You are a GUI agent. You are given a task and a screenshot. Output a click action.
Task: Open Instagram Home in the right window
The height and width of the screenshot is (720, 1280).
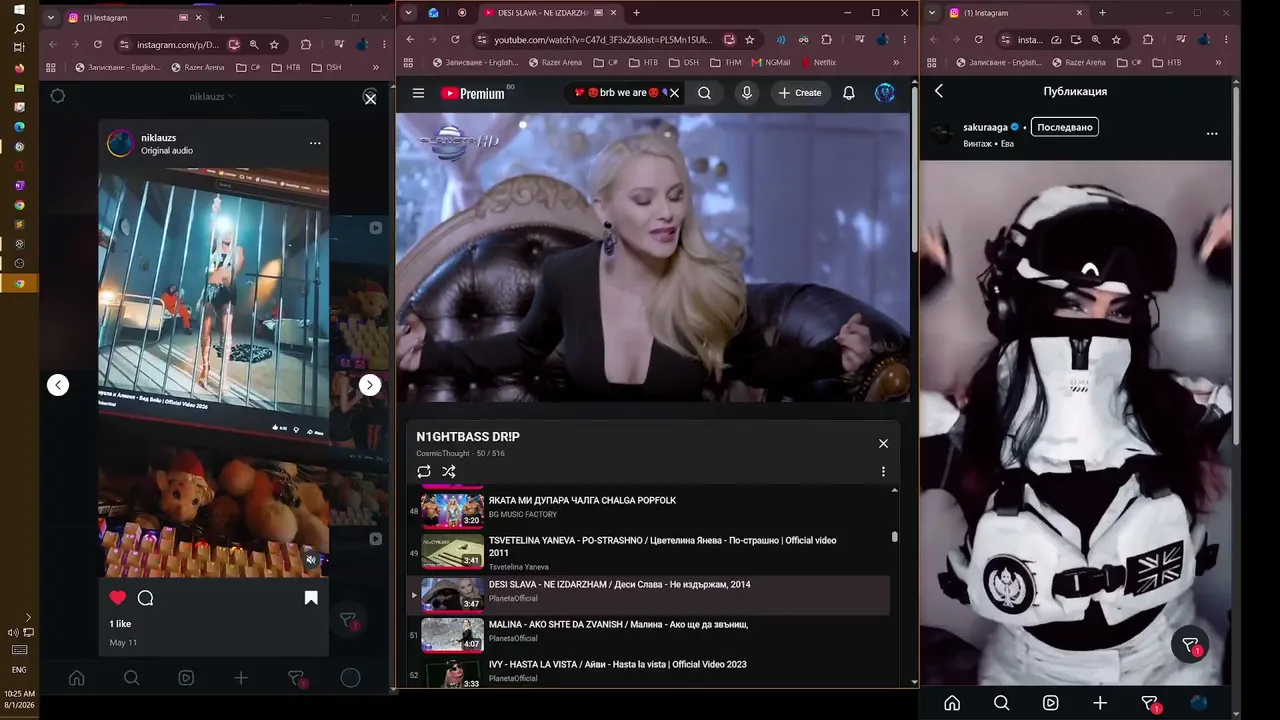952,703
